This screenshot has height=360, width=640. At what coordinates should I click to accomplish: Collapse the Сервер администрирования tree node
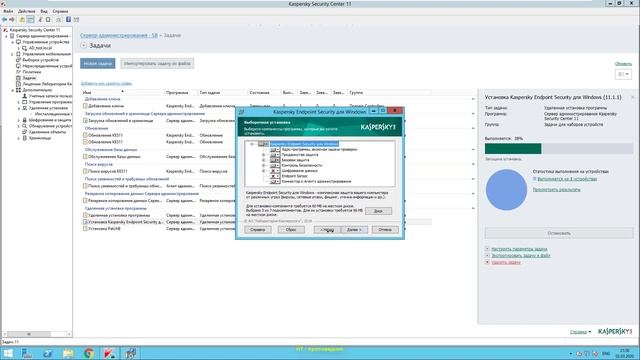click(6, 36)
